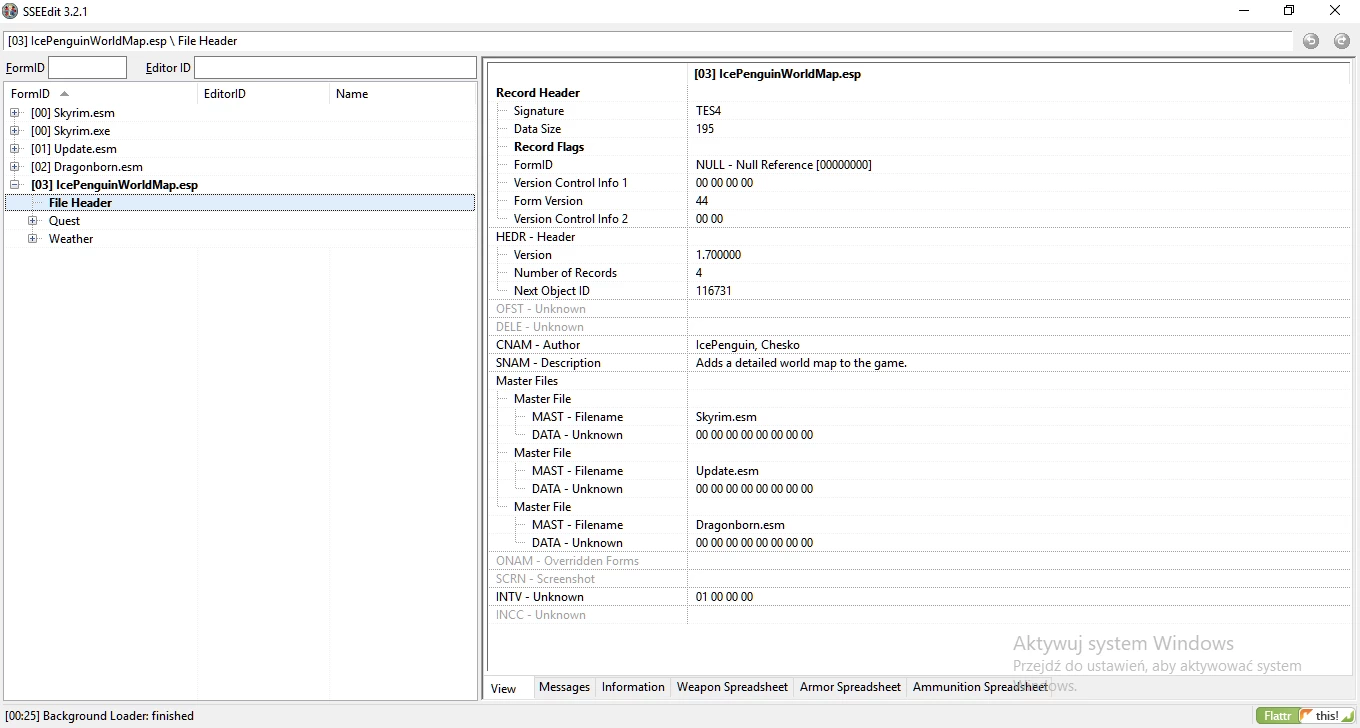Select Version Control Info 1 label
Screen dimensions: 1360x728
[571, 183]
